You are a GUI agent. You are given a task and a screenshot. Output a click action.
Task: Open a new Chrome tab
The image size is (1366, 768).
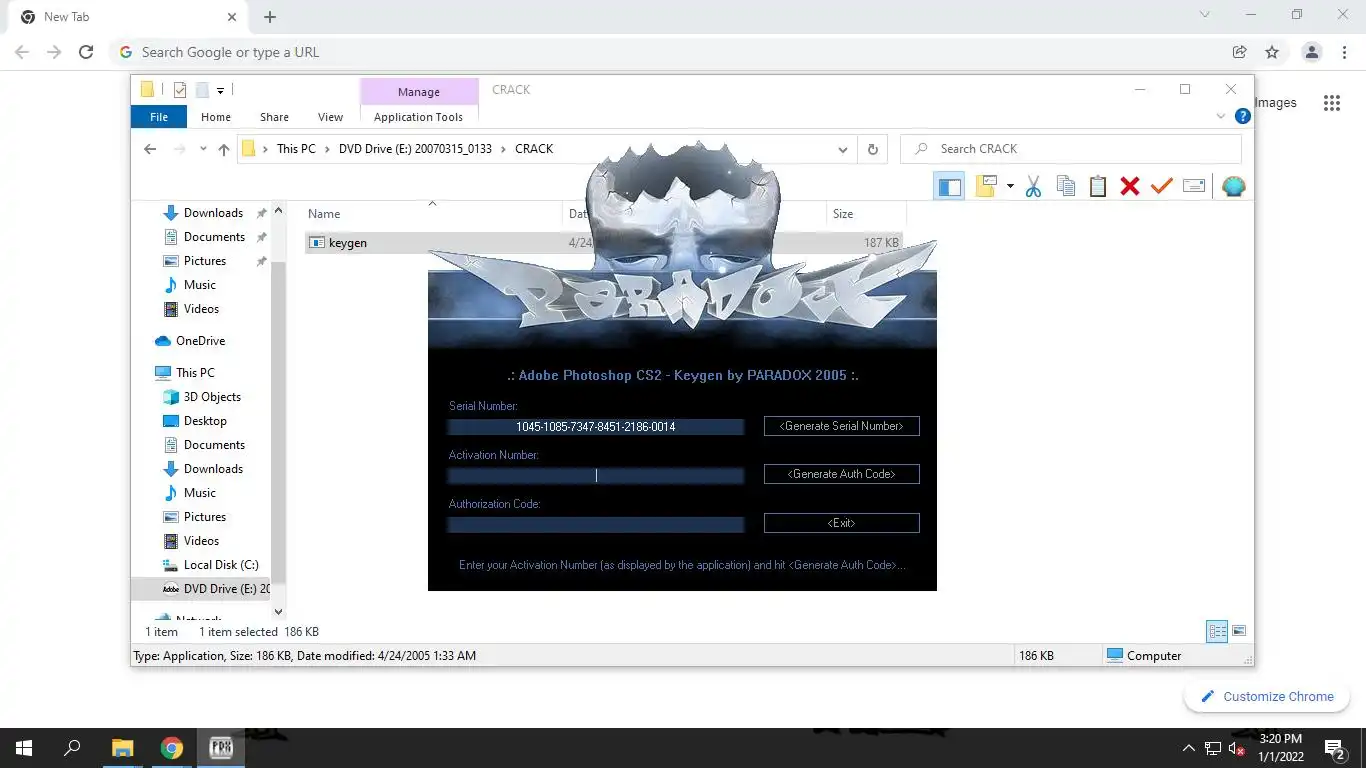pyautogui.click(x=270, y=17)
